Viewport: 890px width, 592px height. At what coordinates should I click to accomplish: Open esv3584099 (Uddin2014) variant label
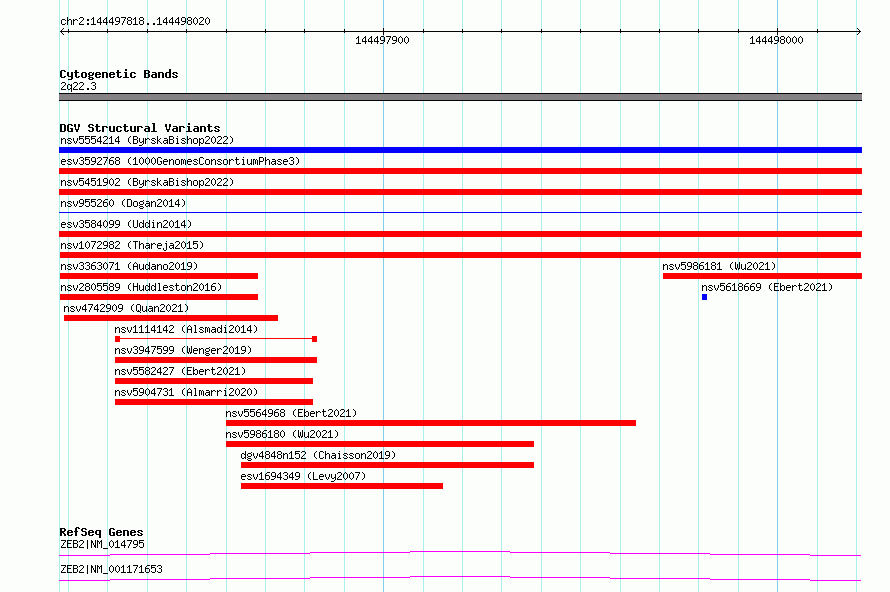coord(126,224)
